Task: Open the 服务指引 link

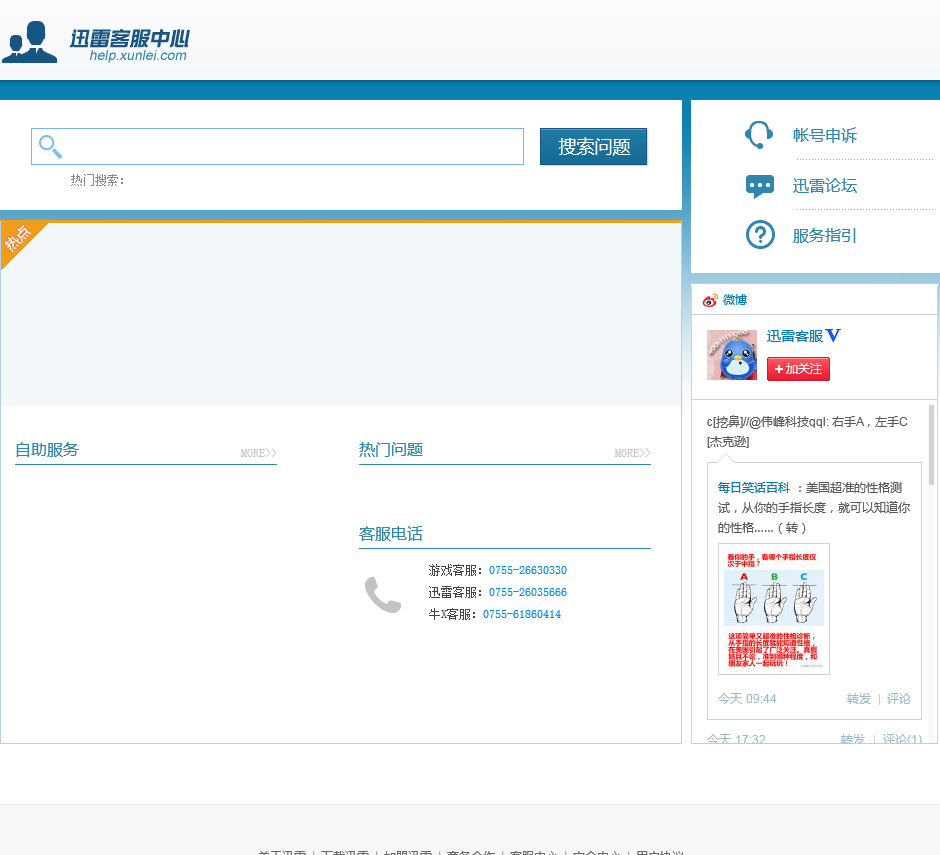Action: pyautogui.click(x=824, y=236)
